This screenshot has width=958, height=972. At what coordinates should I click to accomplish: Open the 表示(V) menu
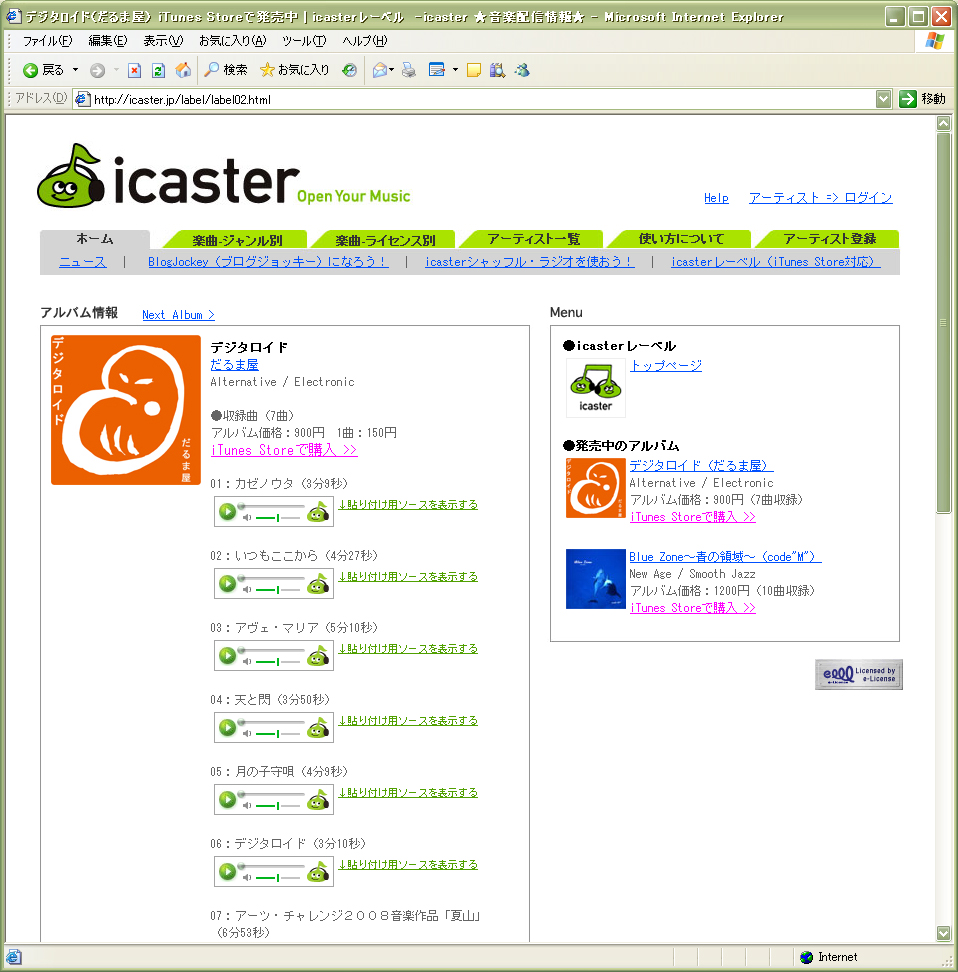163,41
